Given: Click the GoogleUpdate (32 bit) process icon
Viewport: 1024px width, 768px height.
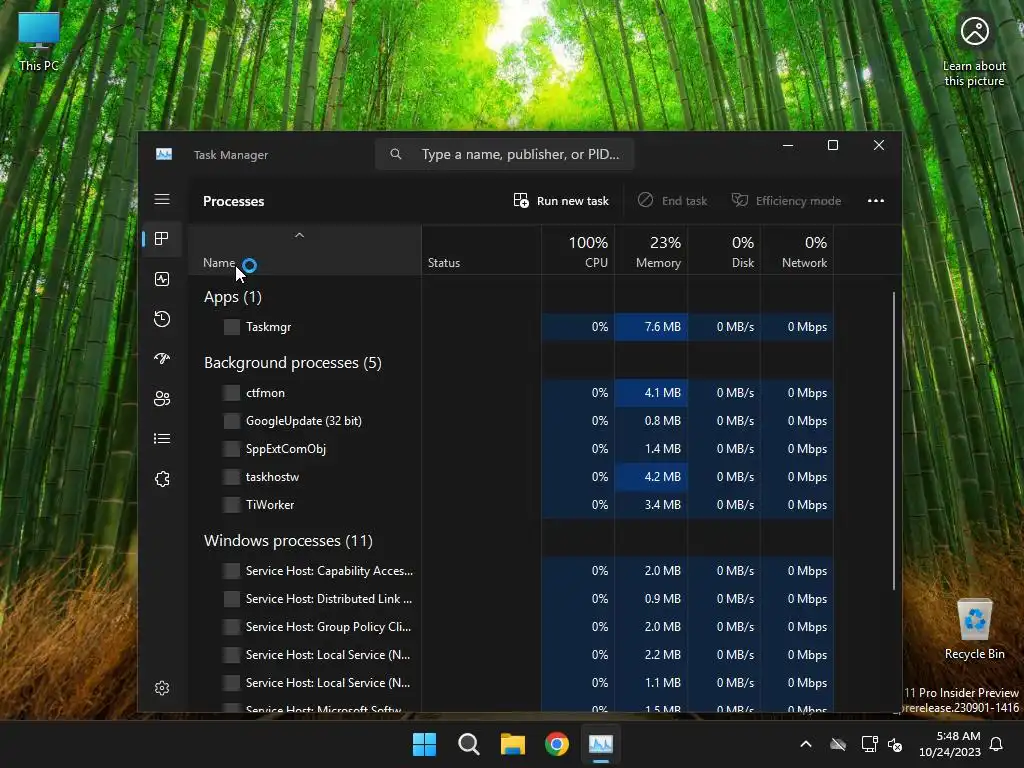Looking at the screenshot, I should click(x=232, y=421).
